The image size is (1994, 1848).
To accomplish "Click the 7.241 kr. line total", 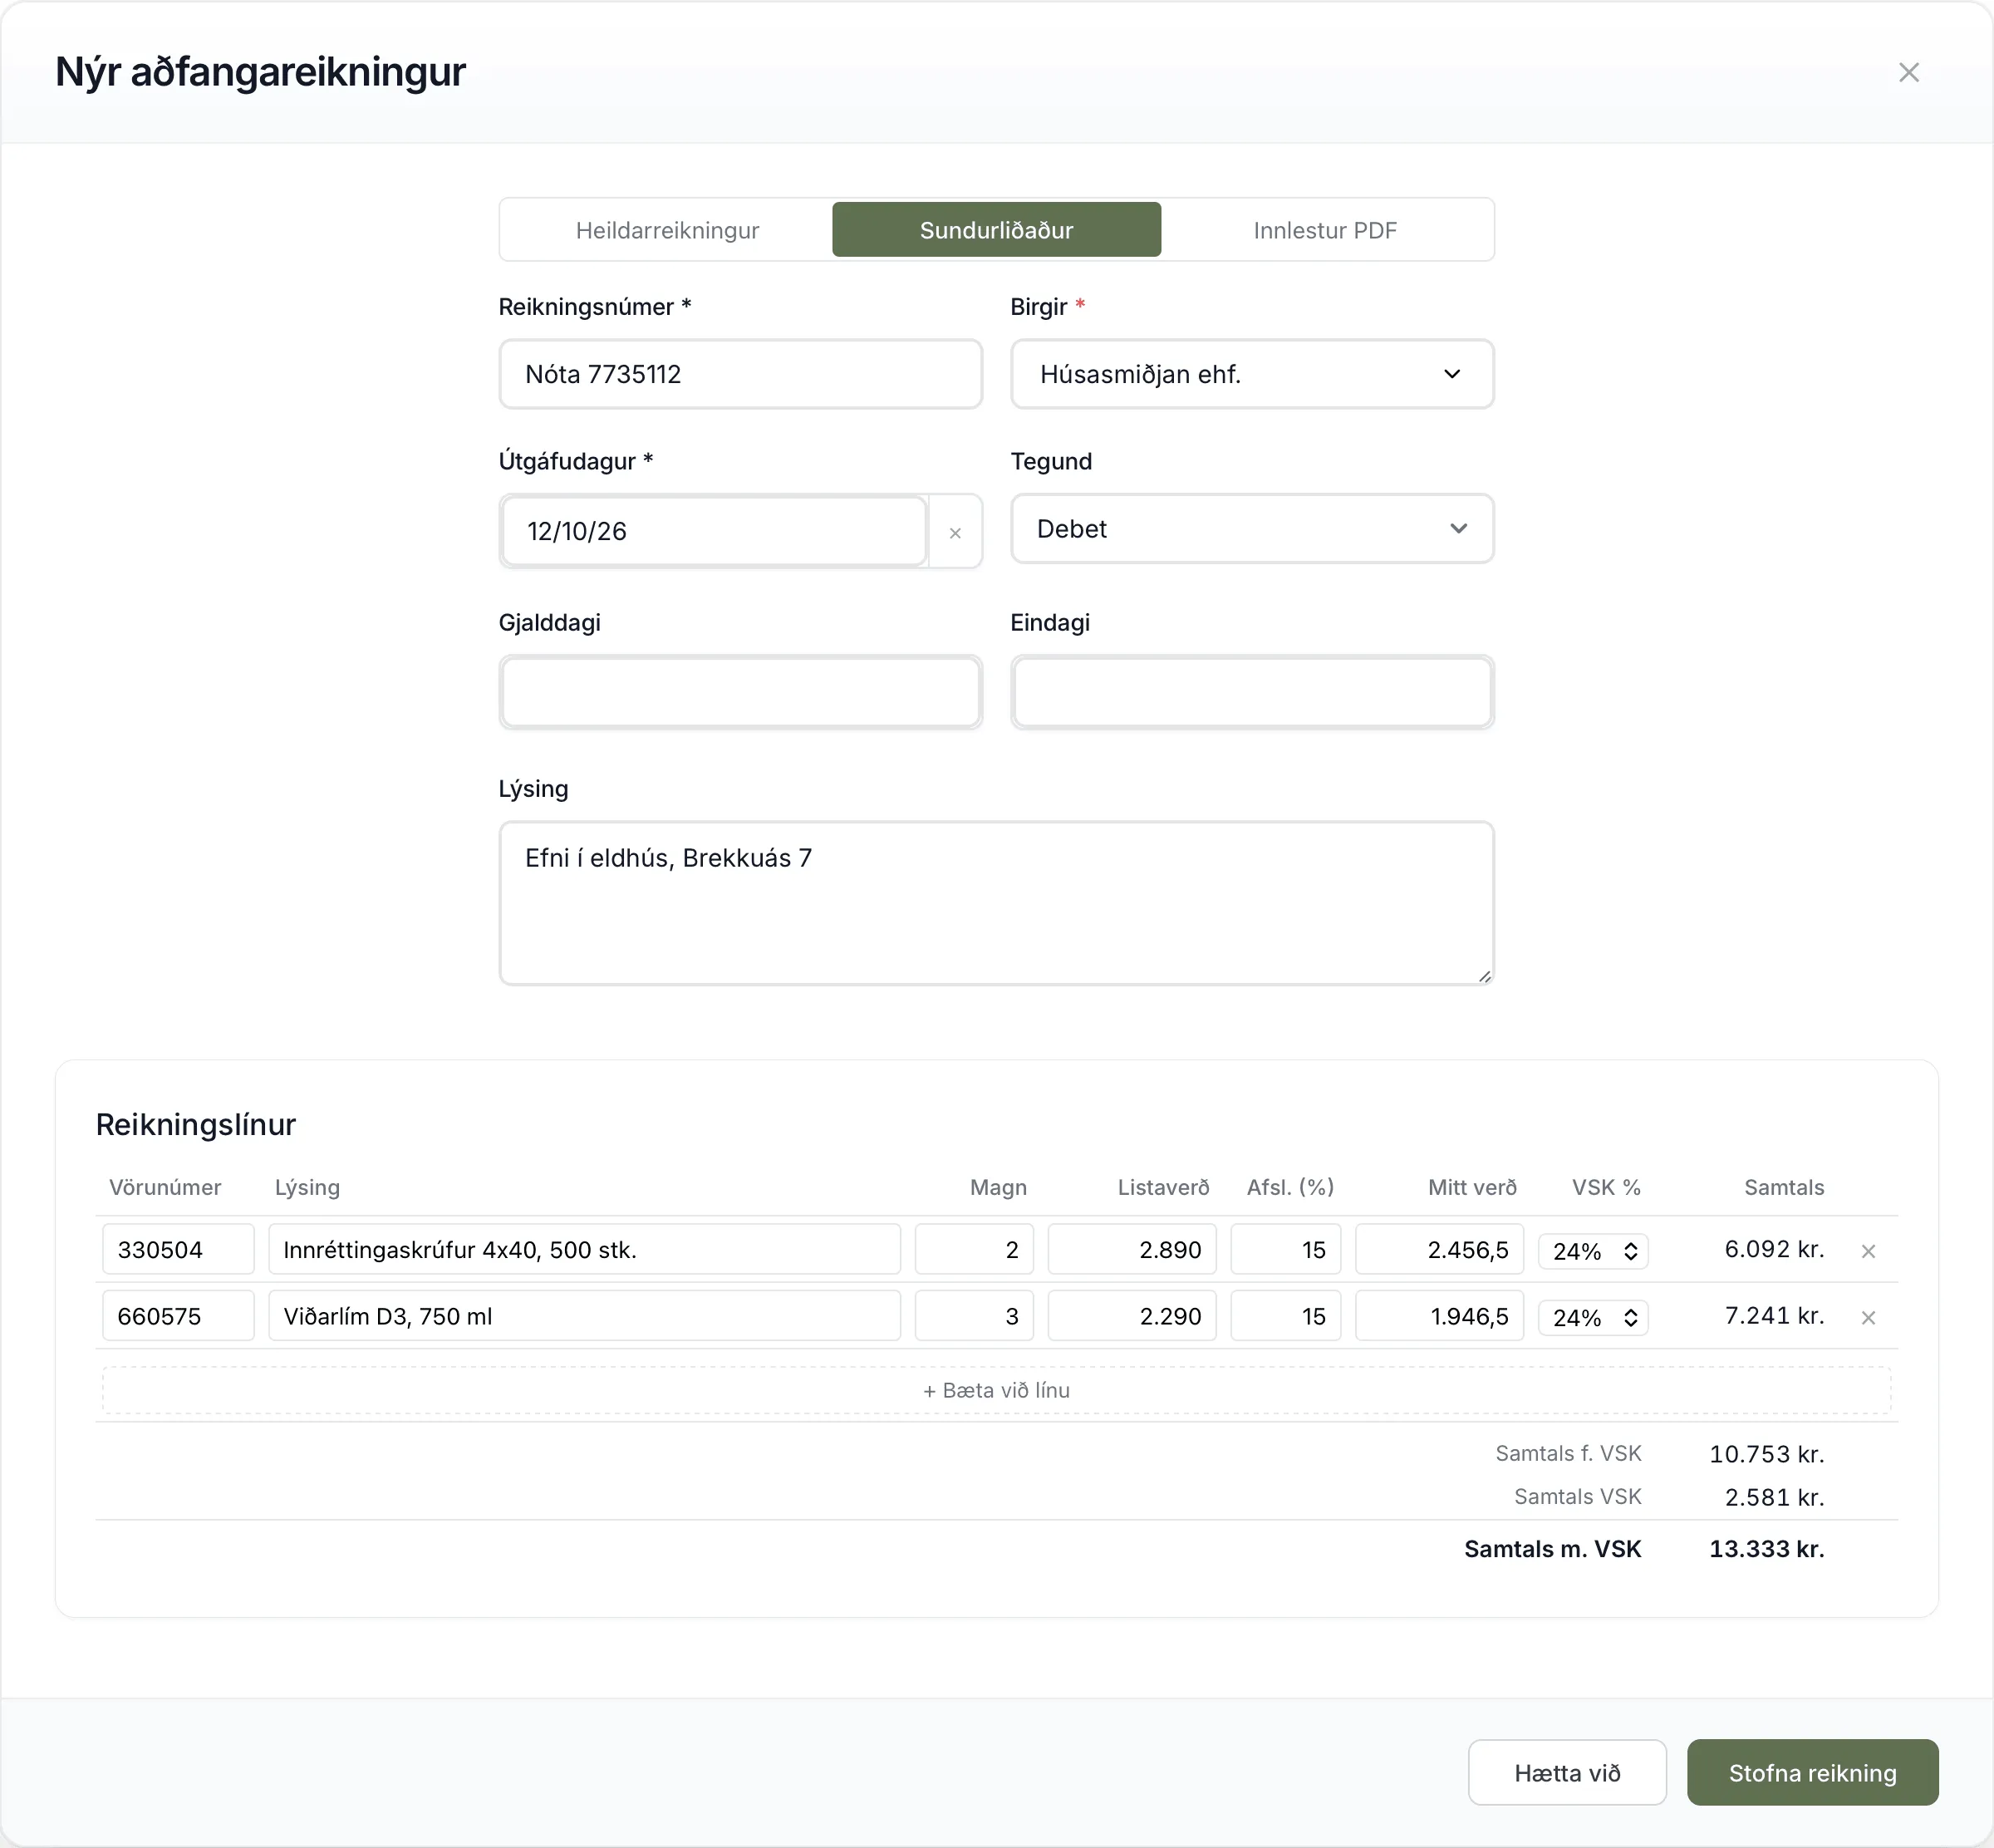I will coord(1774,1316).
